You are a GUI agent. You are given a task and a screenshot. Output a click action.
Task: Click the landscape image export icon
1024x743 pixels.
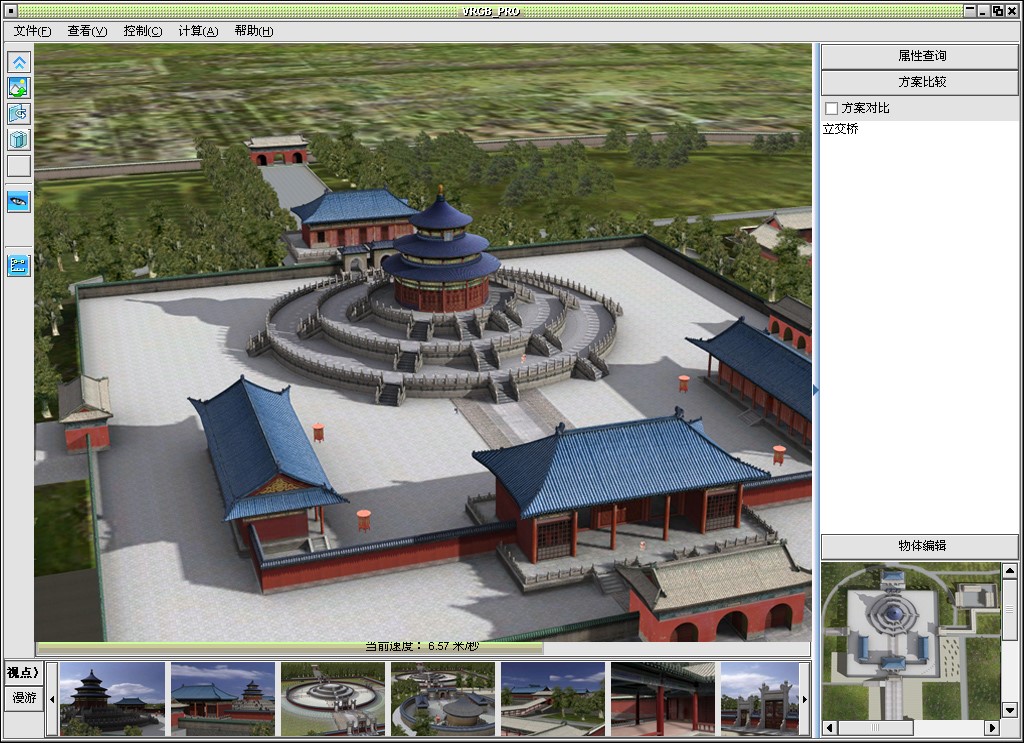tap(19, 87)
